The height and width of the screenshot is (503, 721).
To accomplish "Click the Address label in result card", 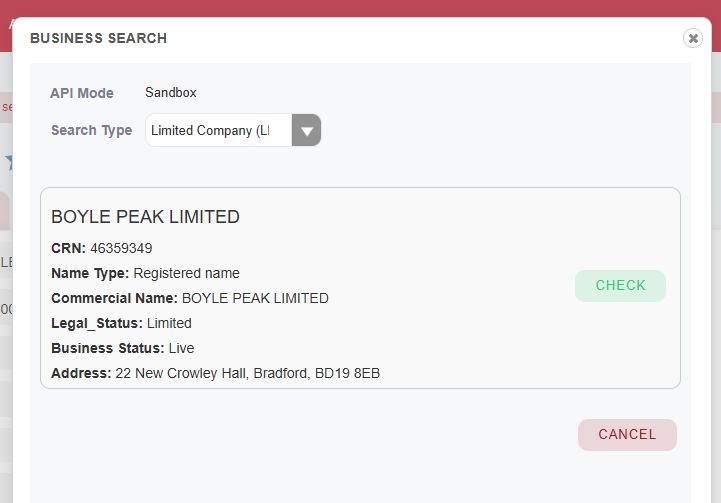I will 81,373.
